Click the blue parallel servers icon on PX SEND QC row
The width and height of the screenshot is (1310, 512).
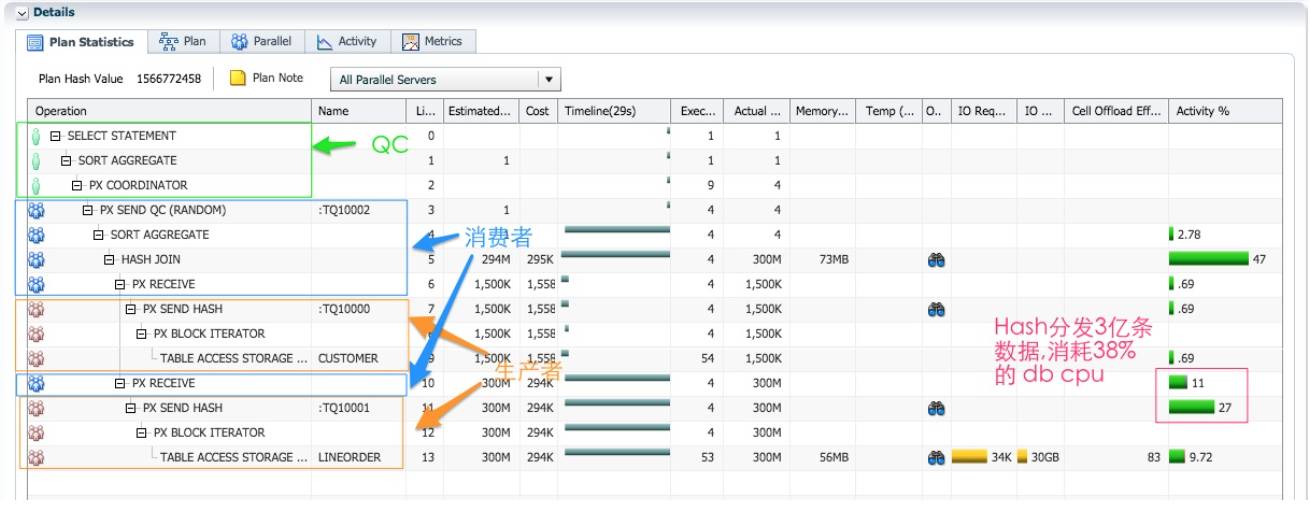pyautogui.click(x=38, y=210)
